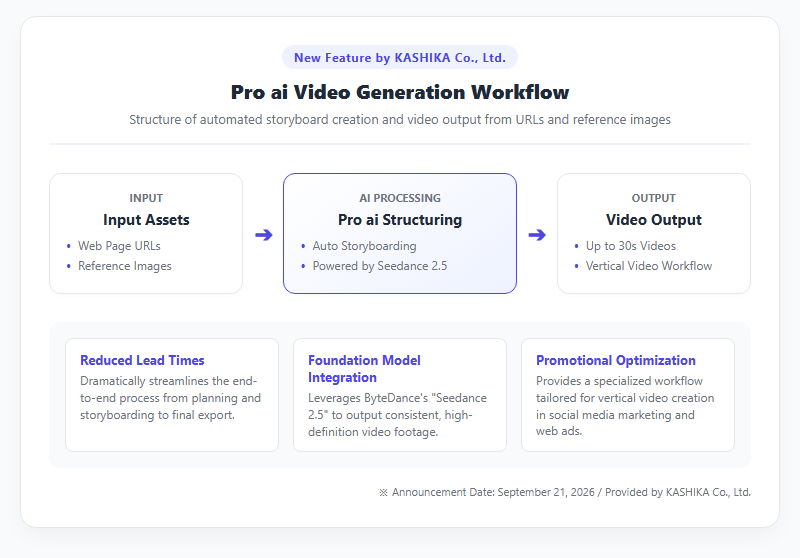This screenshot has height=558, width=800.
Task: Open the Pro ai Structuring card
Action: tap(399, 234)
